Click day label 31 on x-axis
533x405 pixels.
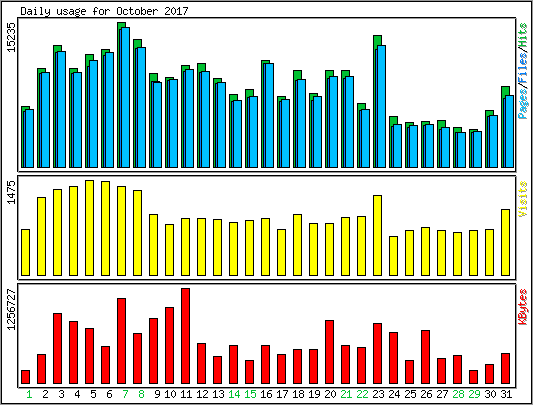tap(506, 394)
